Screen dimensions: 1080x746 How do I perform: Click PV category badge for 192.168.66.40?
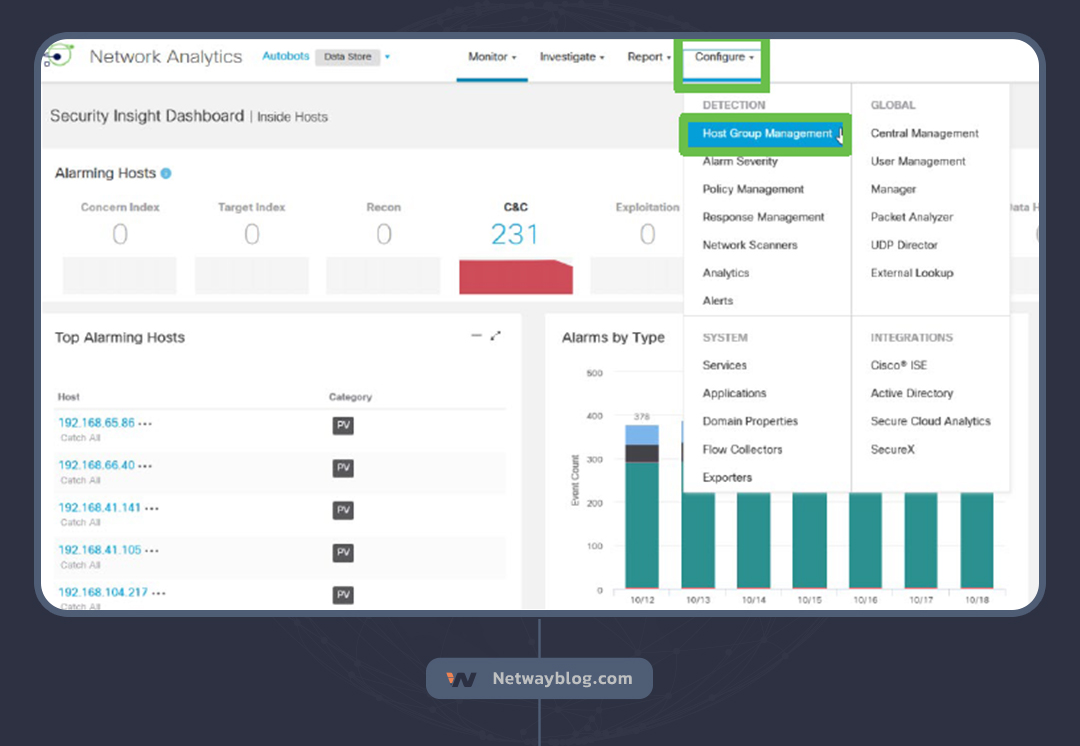(x=343, y=468)
